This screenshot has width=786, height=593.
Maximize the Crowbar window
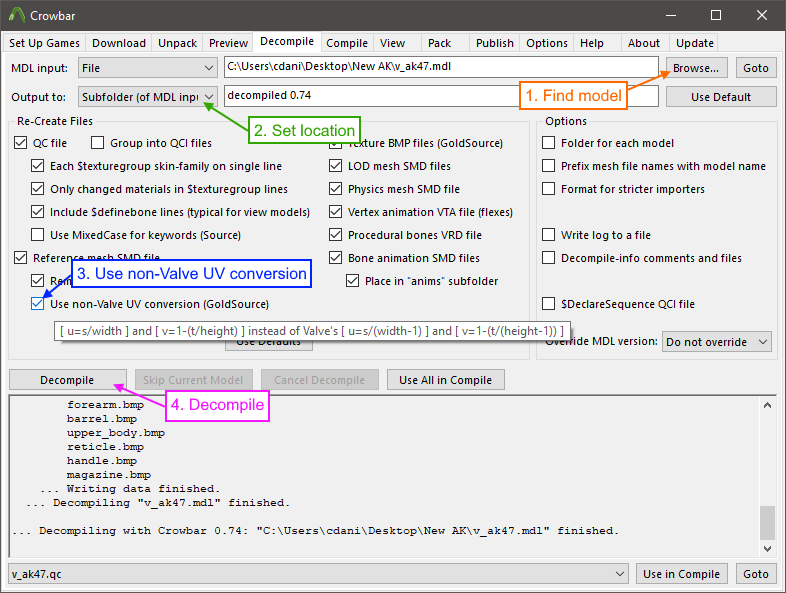[716, 15]
